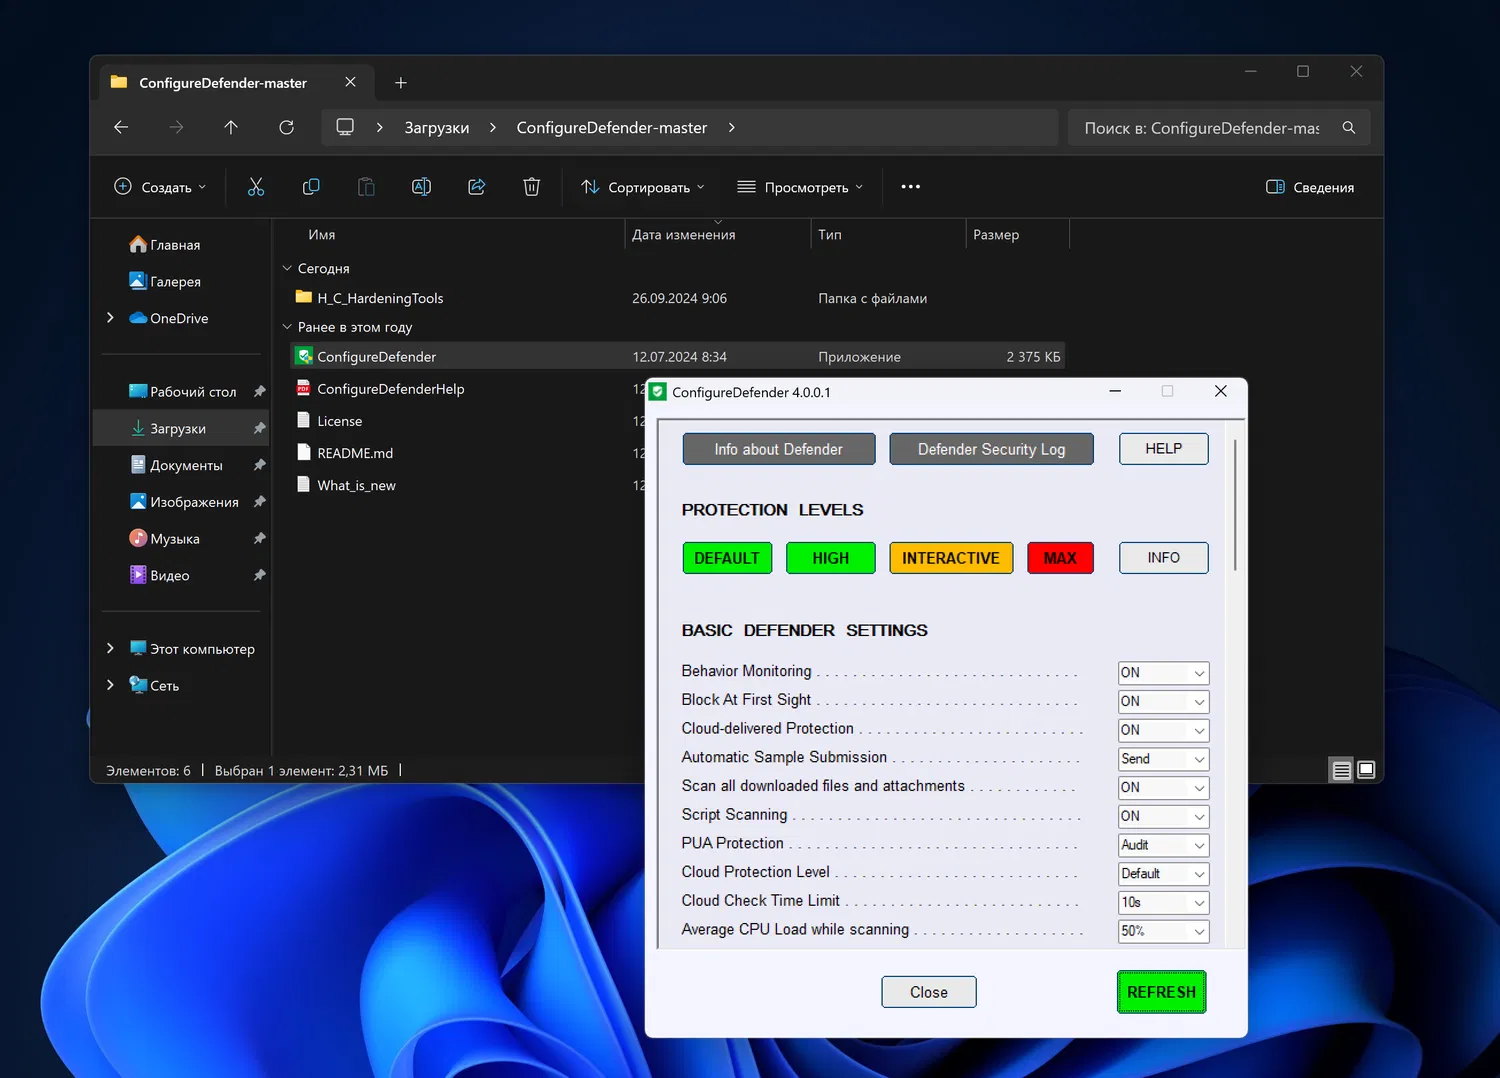Open Defender Security Log
Viewport: 1500px width, 1078px height.
point(991,449)
